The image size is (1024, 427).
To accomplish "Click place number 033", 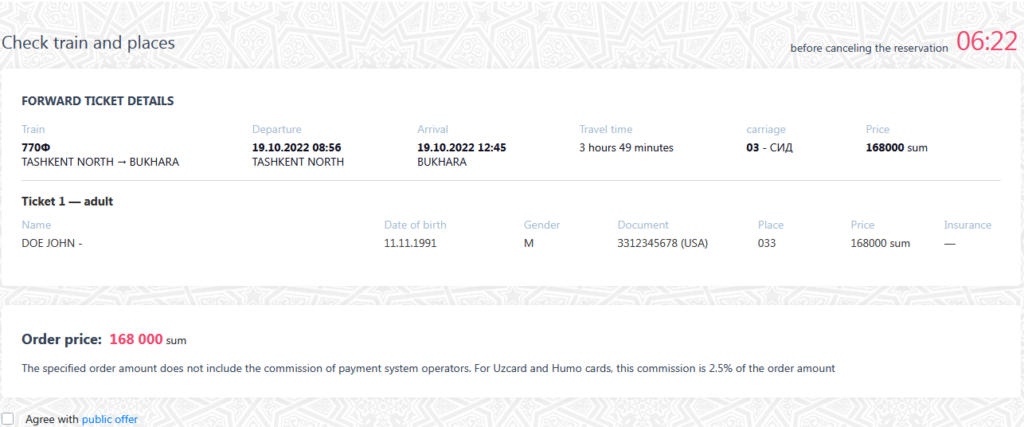I will 767,244.
